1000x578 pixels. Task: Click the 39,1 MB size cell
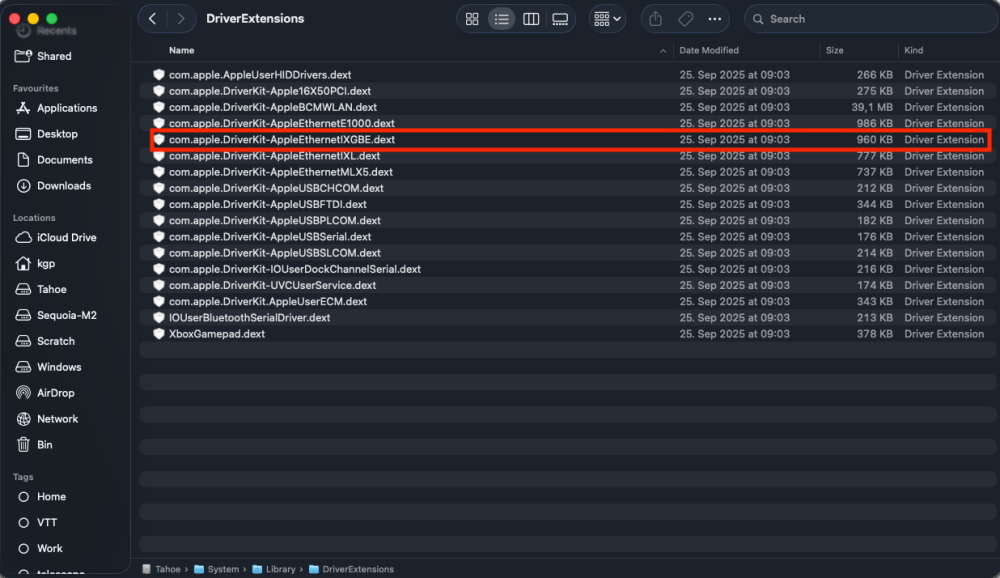coord(872,107)
